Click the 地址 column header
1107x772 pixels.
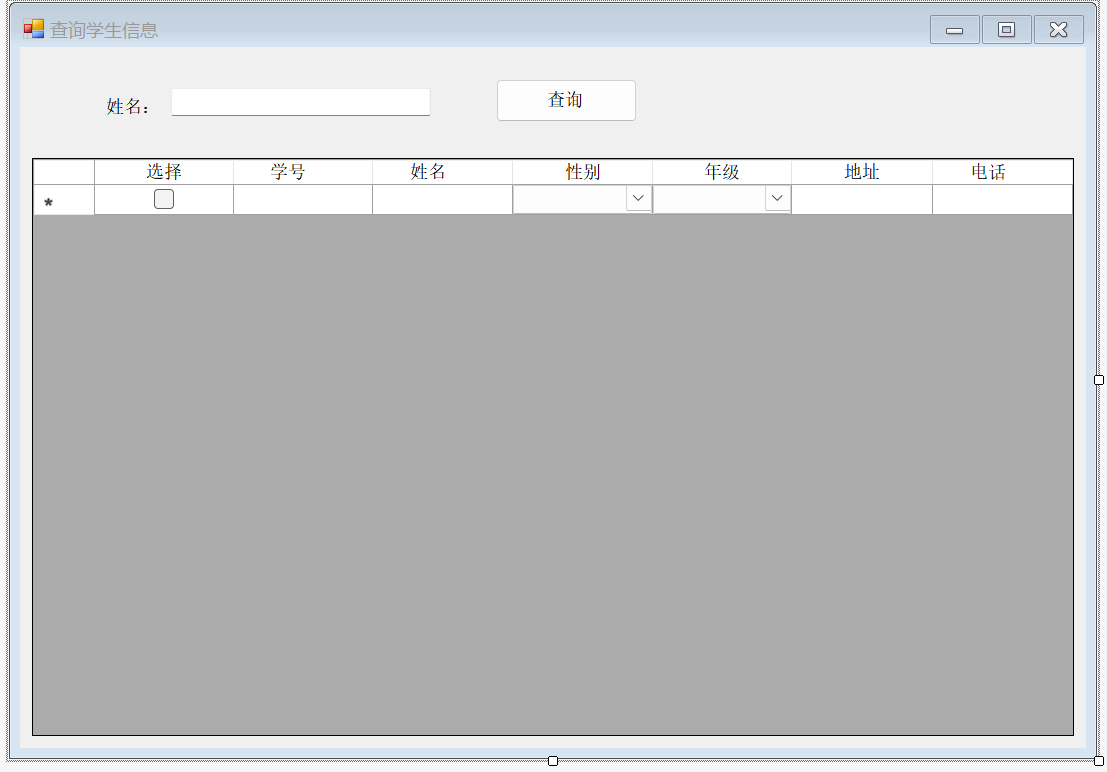coord(861,172)
